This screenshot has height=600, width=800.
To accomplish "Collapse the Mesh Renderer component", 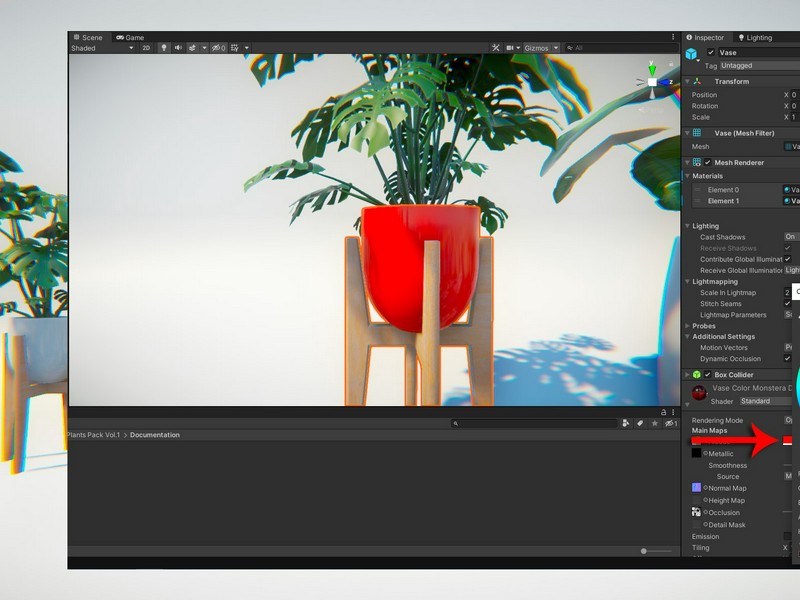I will (x=687, y=162).
